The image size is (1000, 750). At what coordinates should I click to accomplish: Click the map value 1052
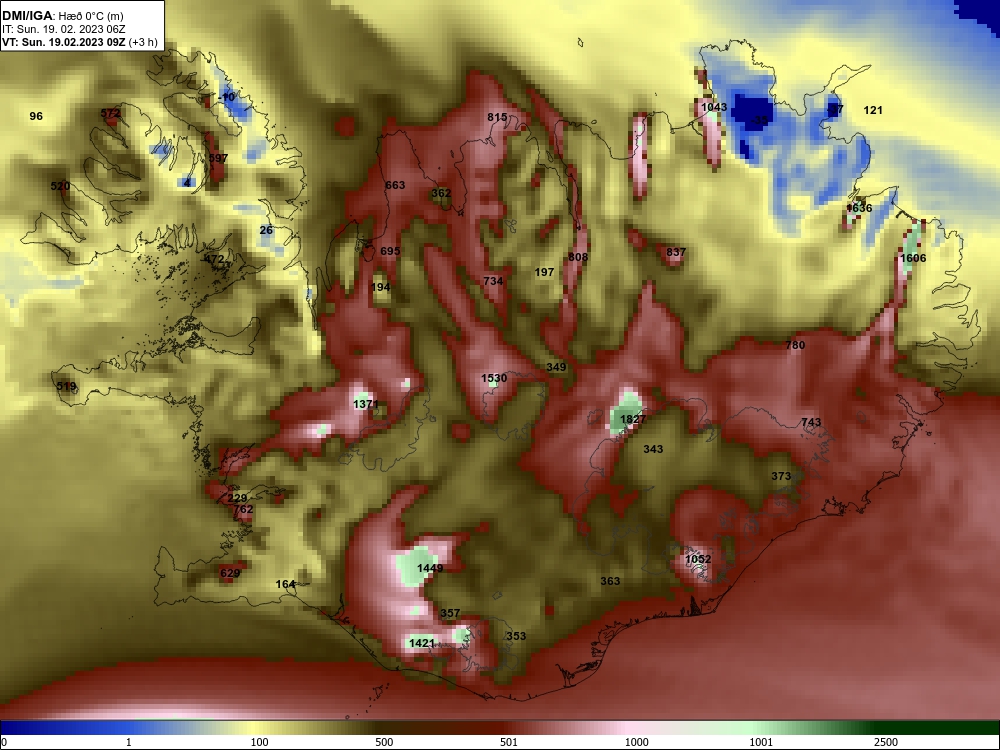coord(698,560)
